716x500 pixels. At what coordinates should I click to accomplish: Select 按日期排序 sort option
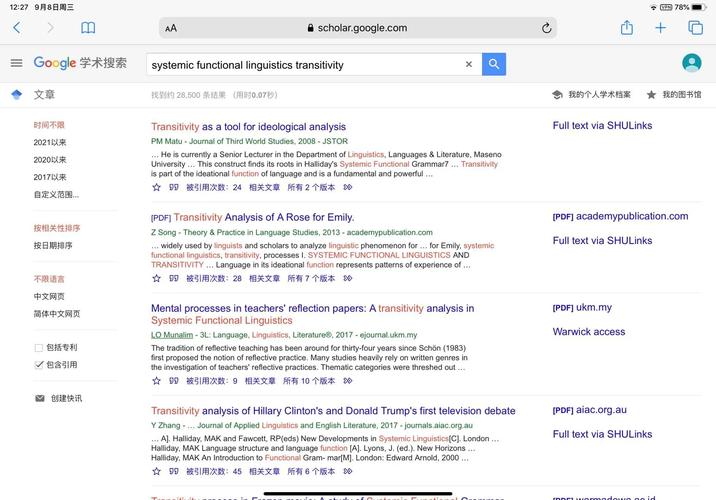pyautogui.click(x=53, y=245)
